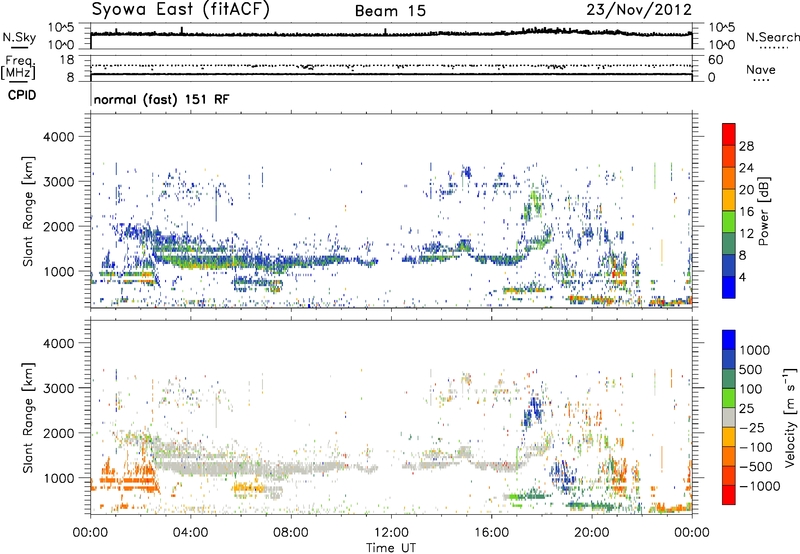Click the '-1000' tick on Velocity colorbar
This screenshot has height=554, width=800.
pyautogui.click(x=760, y=486)
